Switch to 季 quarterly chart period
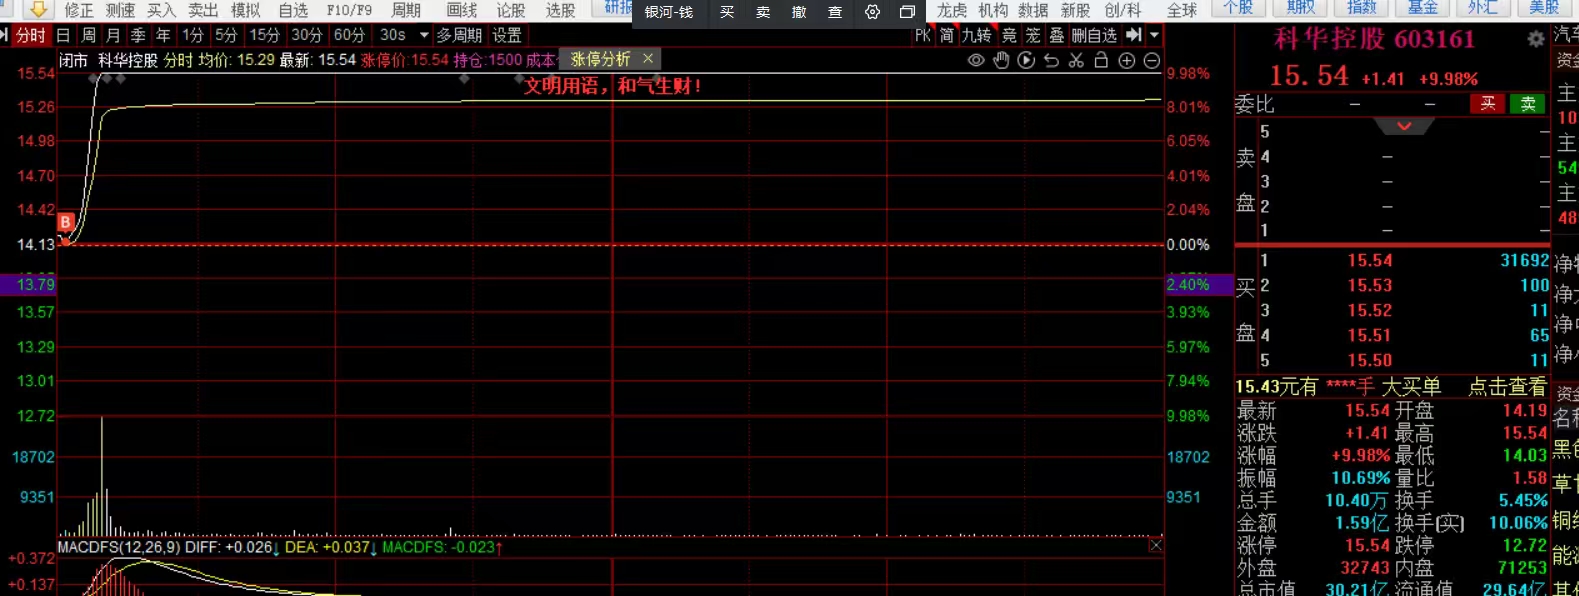The image size is (1579, 596). (139, 35)
